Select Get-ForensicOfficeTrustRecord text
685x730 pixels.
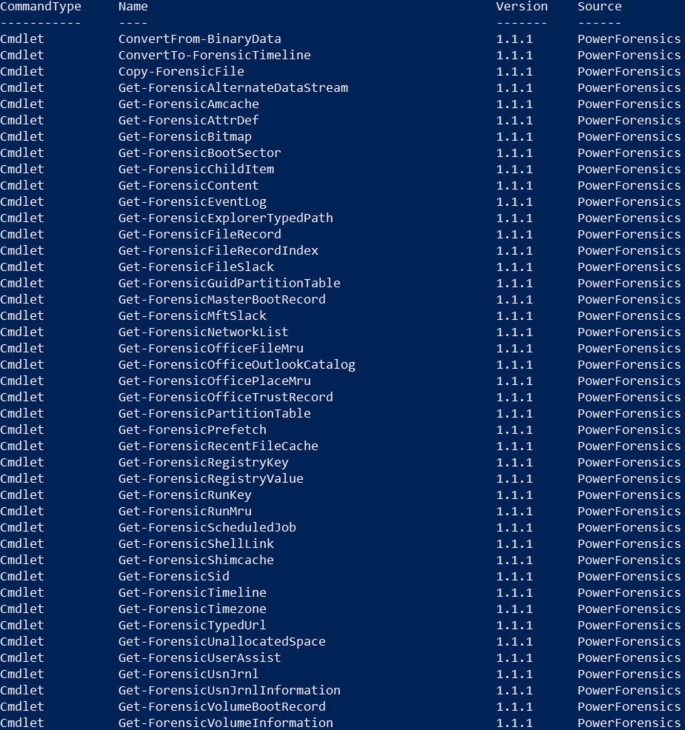coord(225,398)
